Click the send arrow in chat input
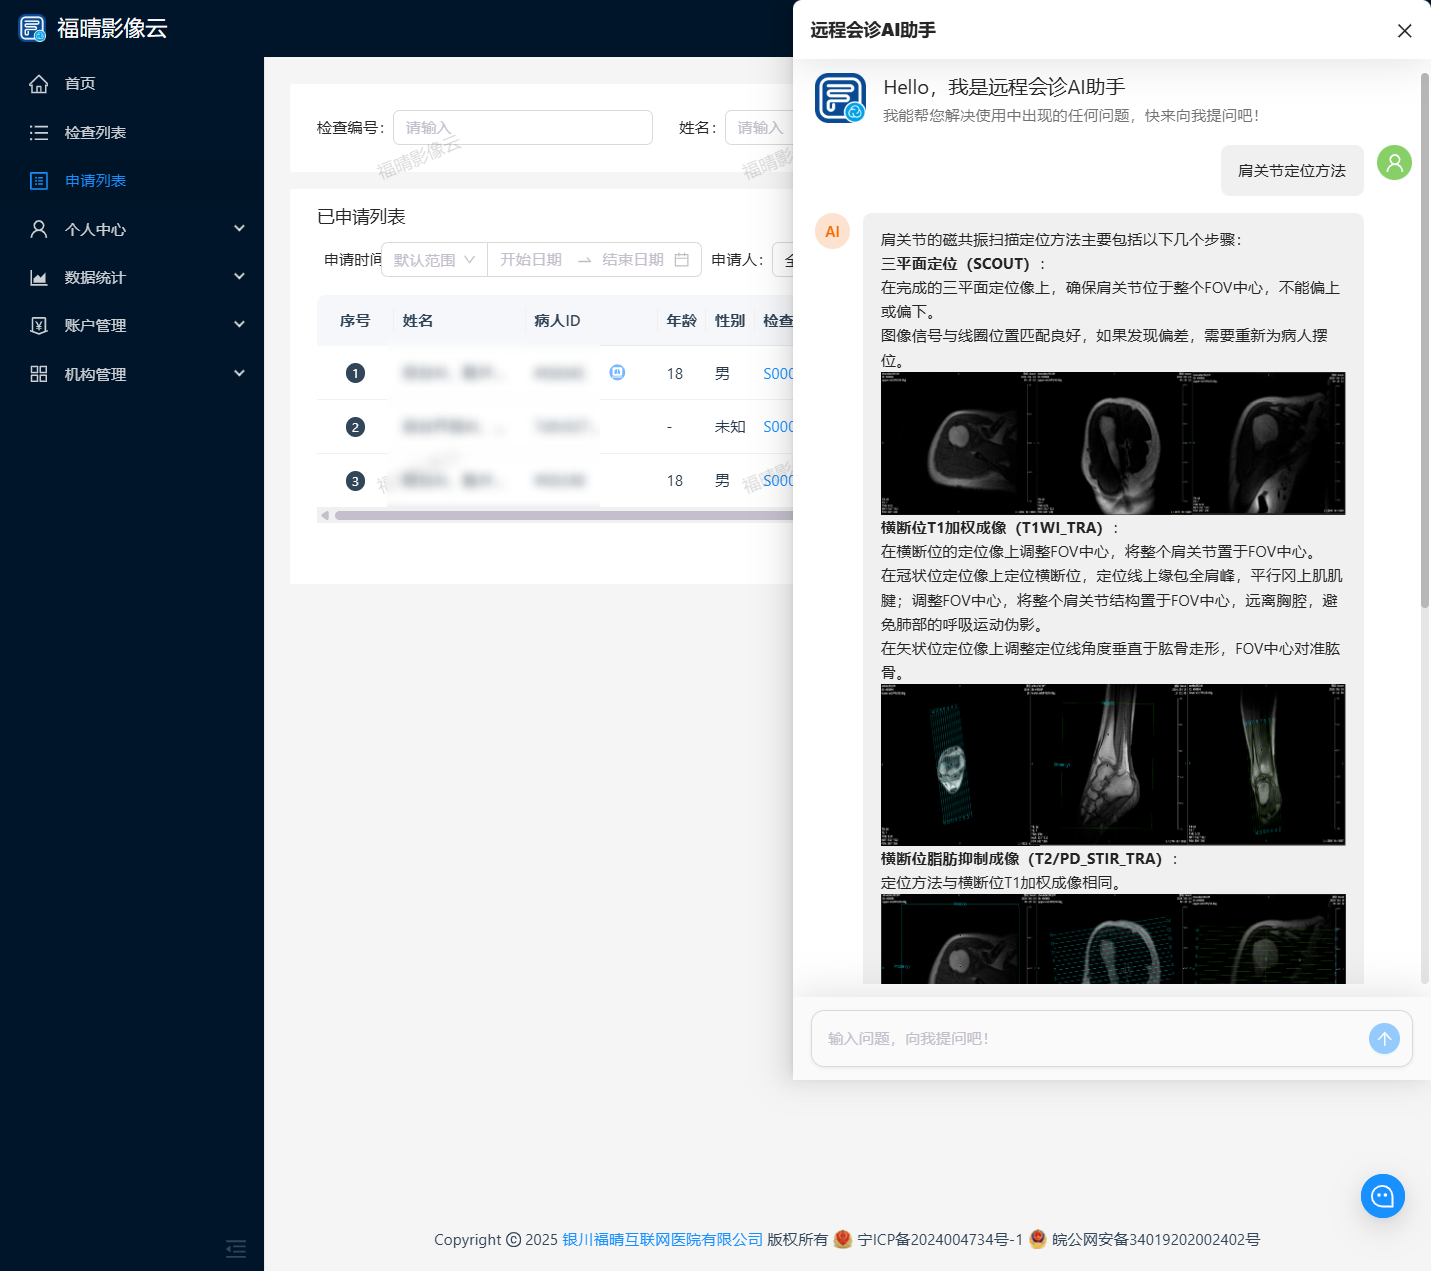The image size is (1431, 1271). tap(1384, 1038)
